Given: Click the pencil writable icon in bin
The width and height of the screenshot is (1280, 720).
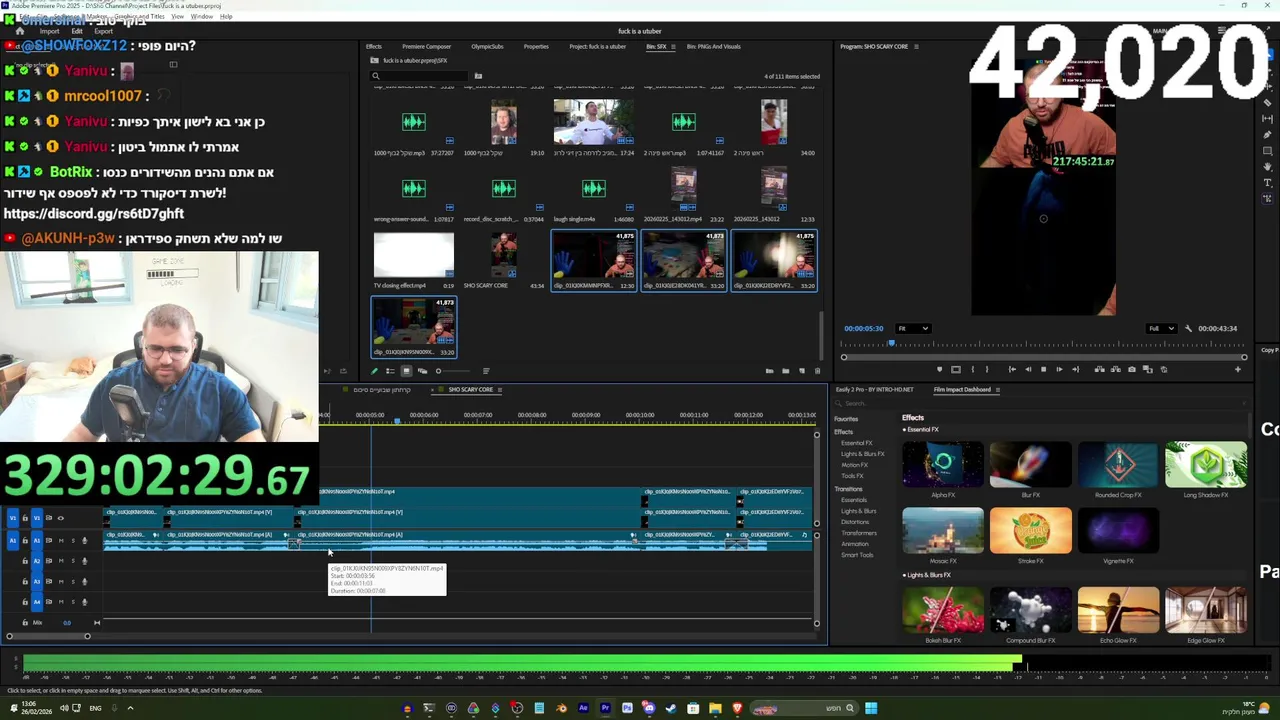Looking at the screenshot, I should [374, 371].
